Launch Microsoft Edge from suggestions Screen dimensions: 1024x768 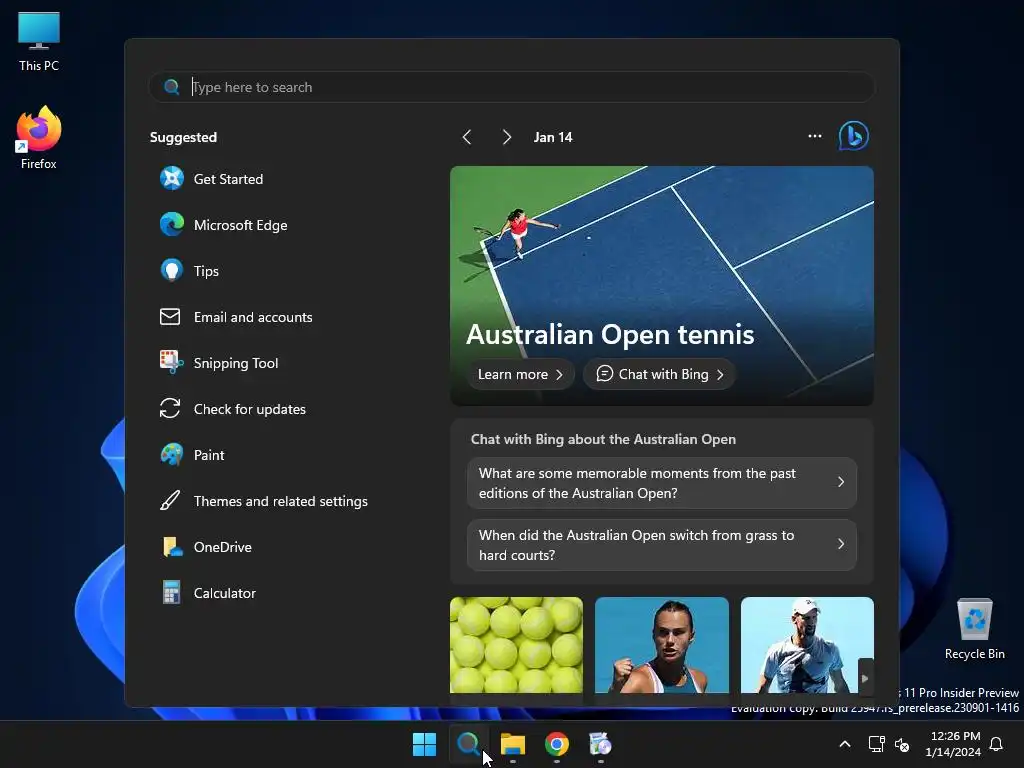223,225
